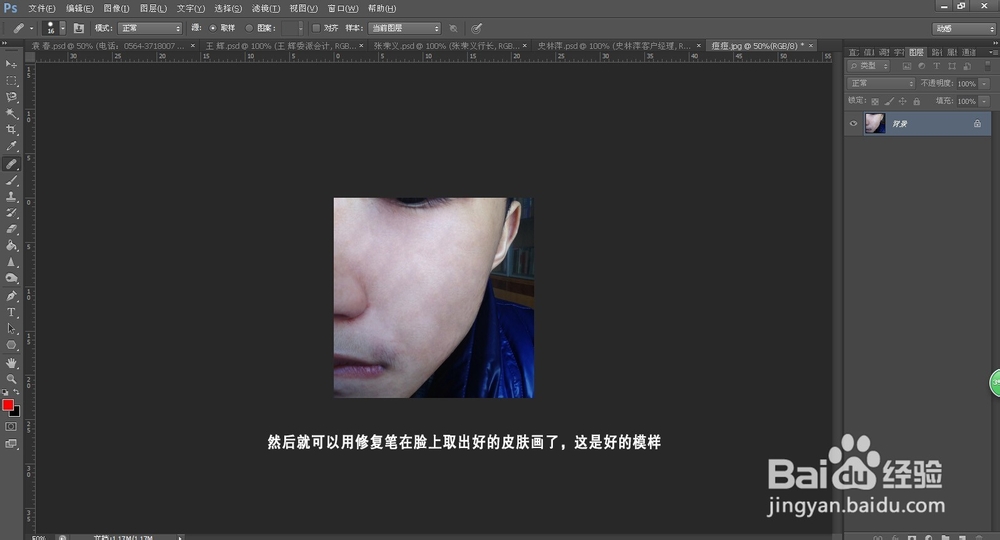The height and width of the screenshot is (540, 1000).
Task: Select the Zoom tool
Action: pos(11,379)
